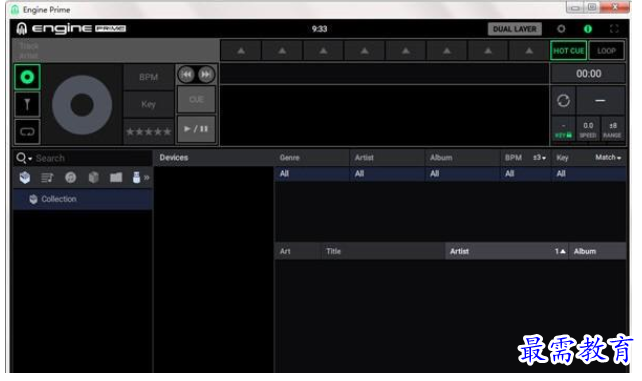Image resolution: width=642 pixels, height=381 pixels.
Task: Trigger eighth hot cue pad
Action: coord(529,51)
